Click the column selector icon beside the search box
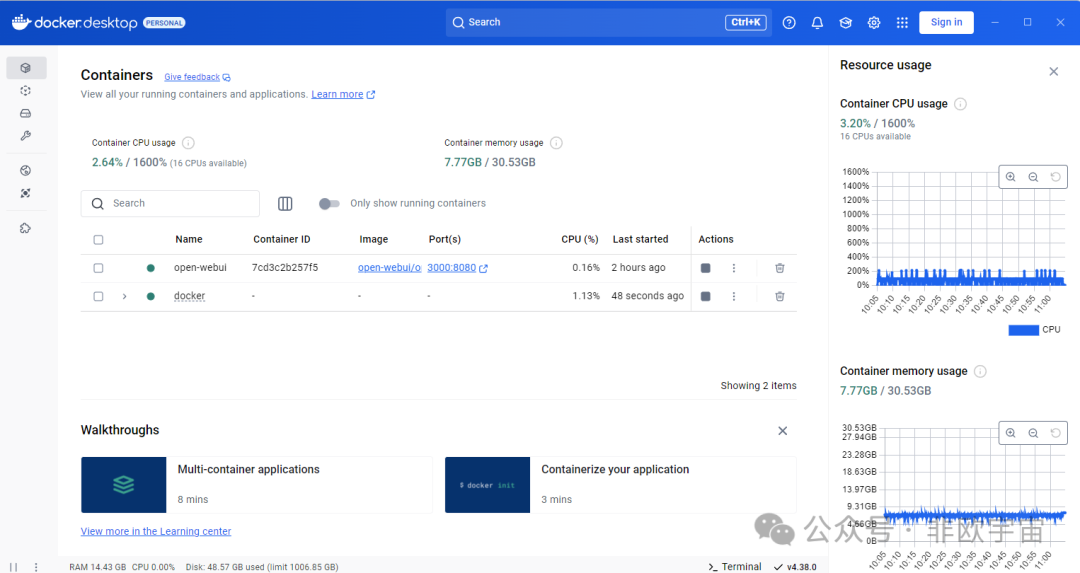 (285, 203)
